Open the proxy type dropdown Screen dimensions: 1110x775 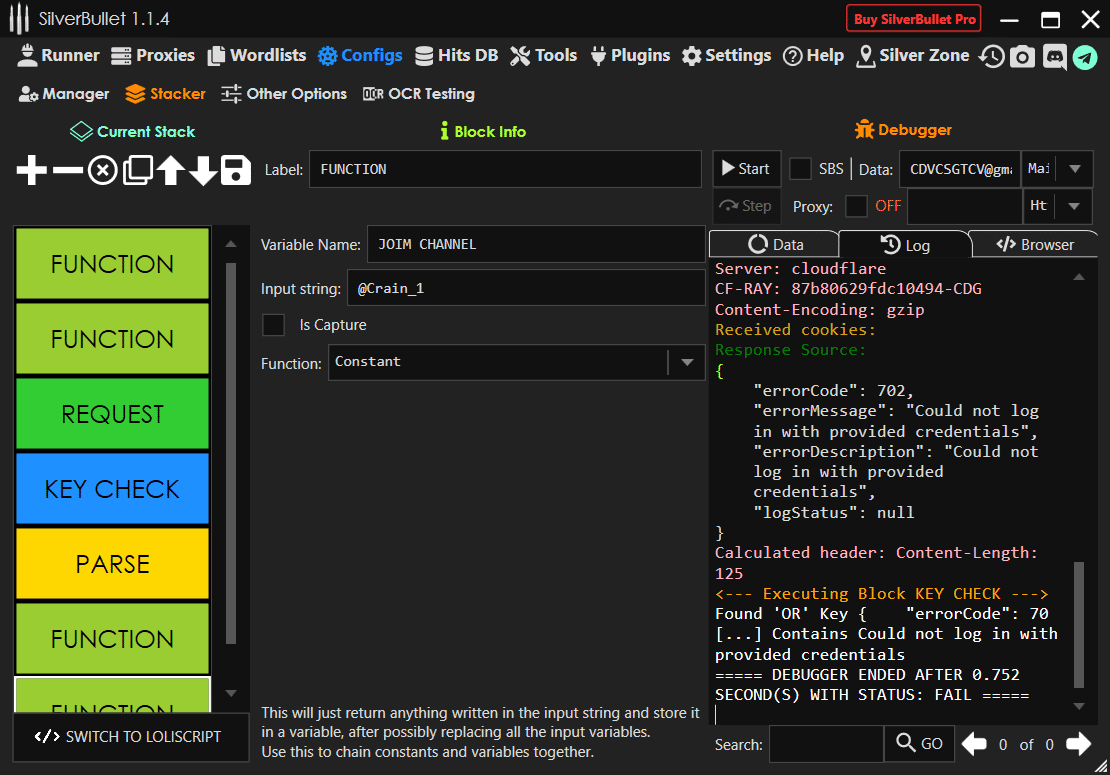1074,206
